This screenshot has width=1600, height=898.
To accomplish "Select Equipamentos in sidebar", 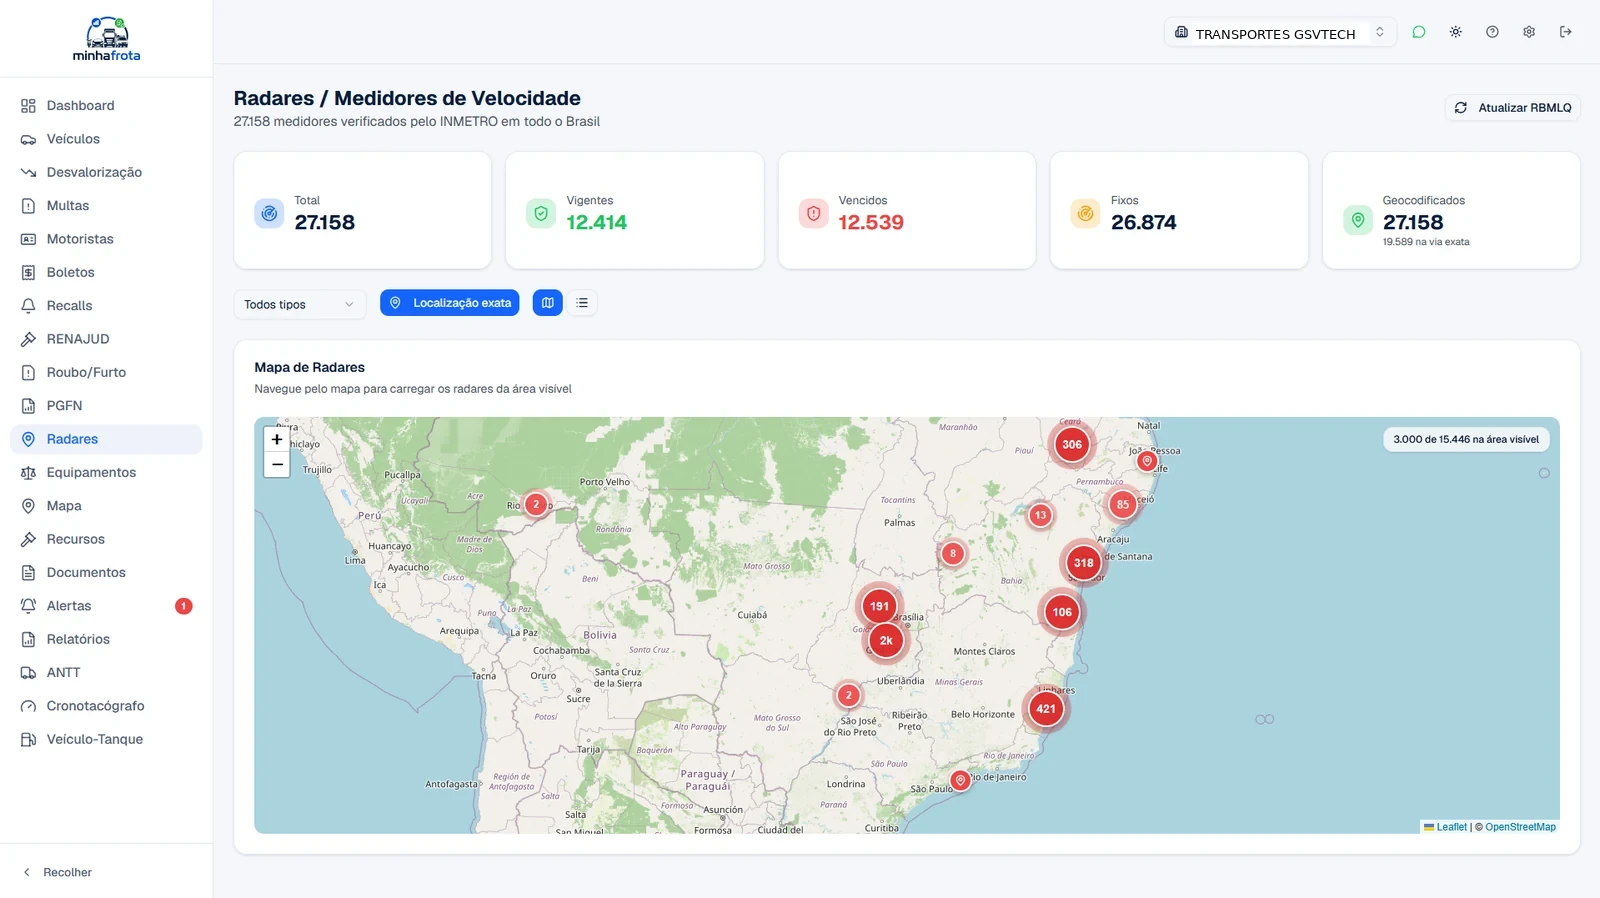I will click(x=106, y=472).
